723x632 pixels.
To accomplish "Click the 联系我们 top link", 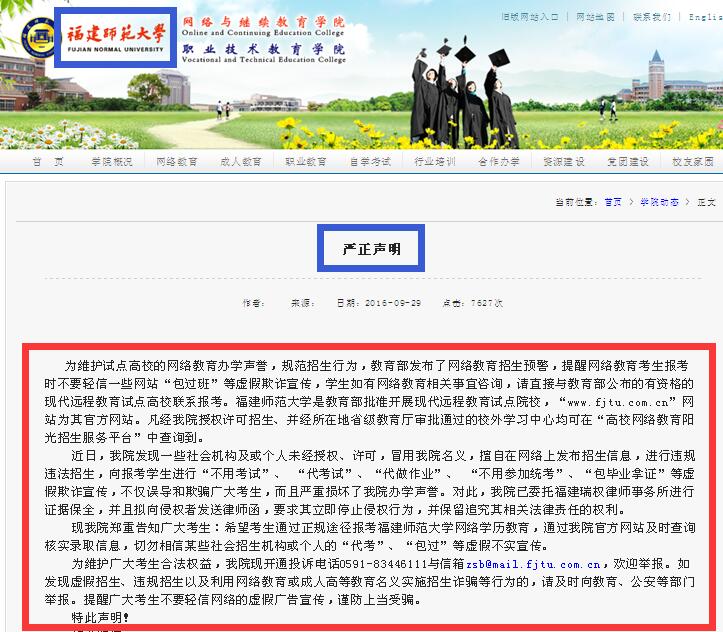I will click(x=652, y=17).
